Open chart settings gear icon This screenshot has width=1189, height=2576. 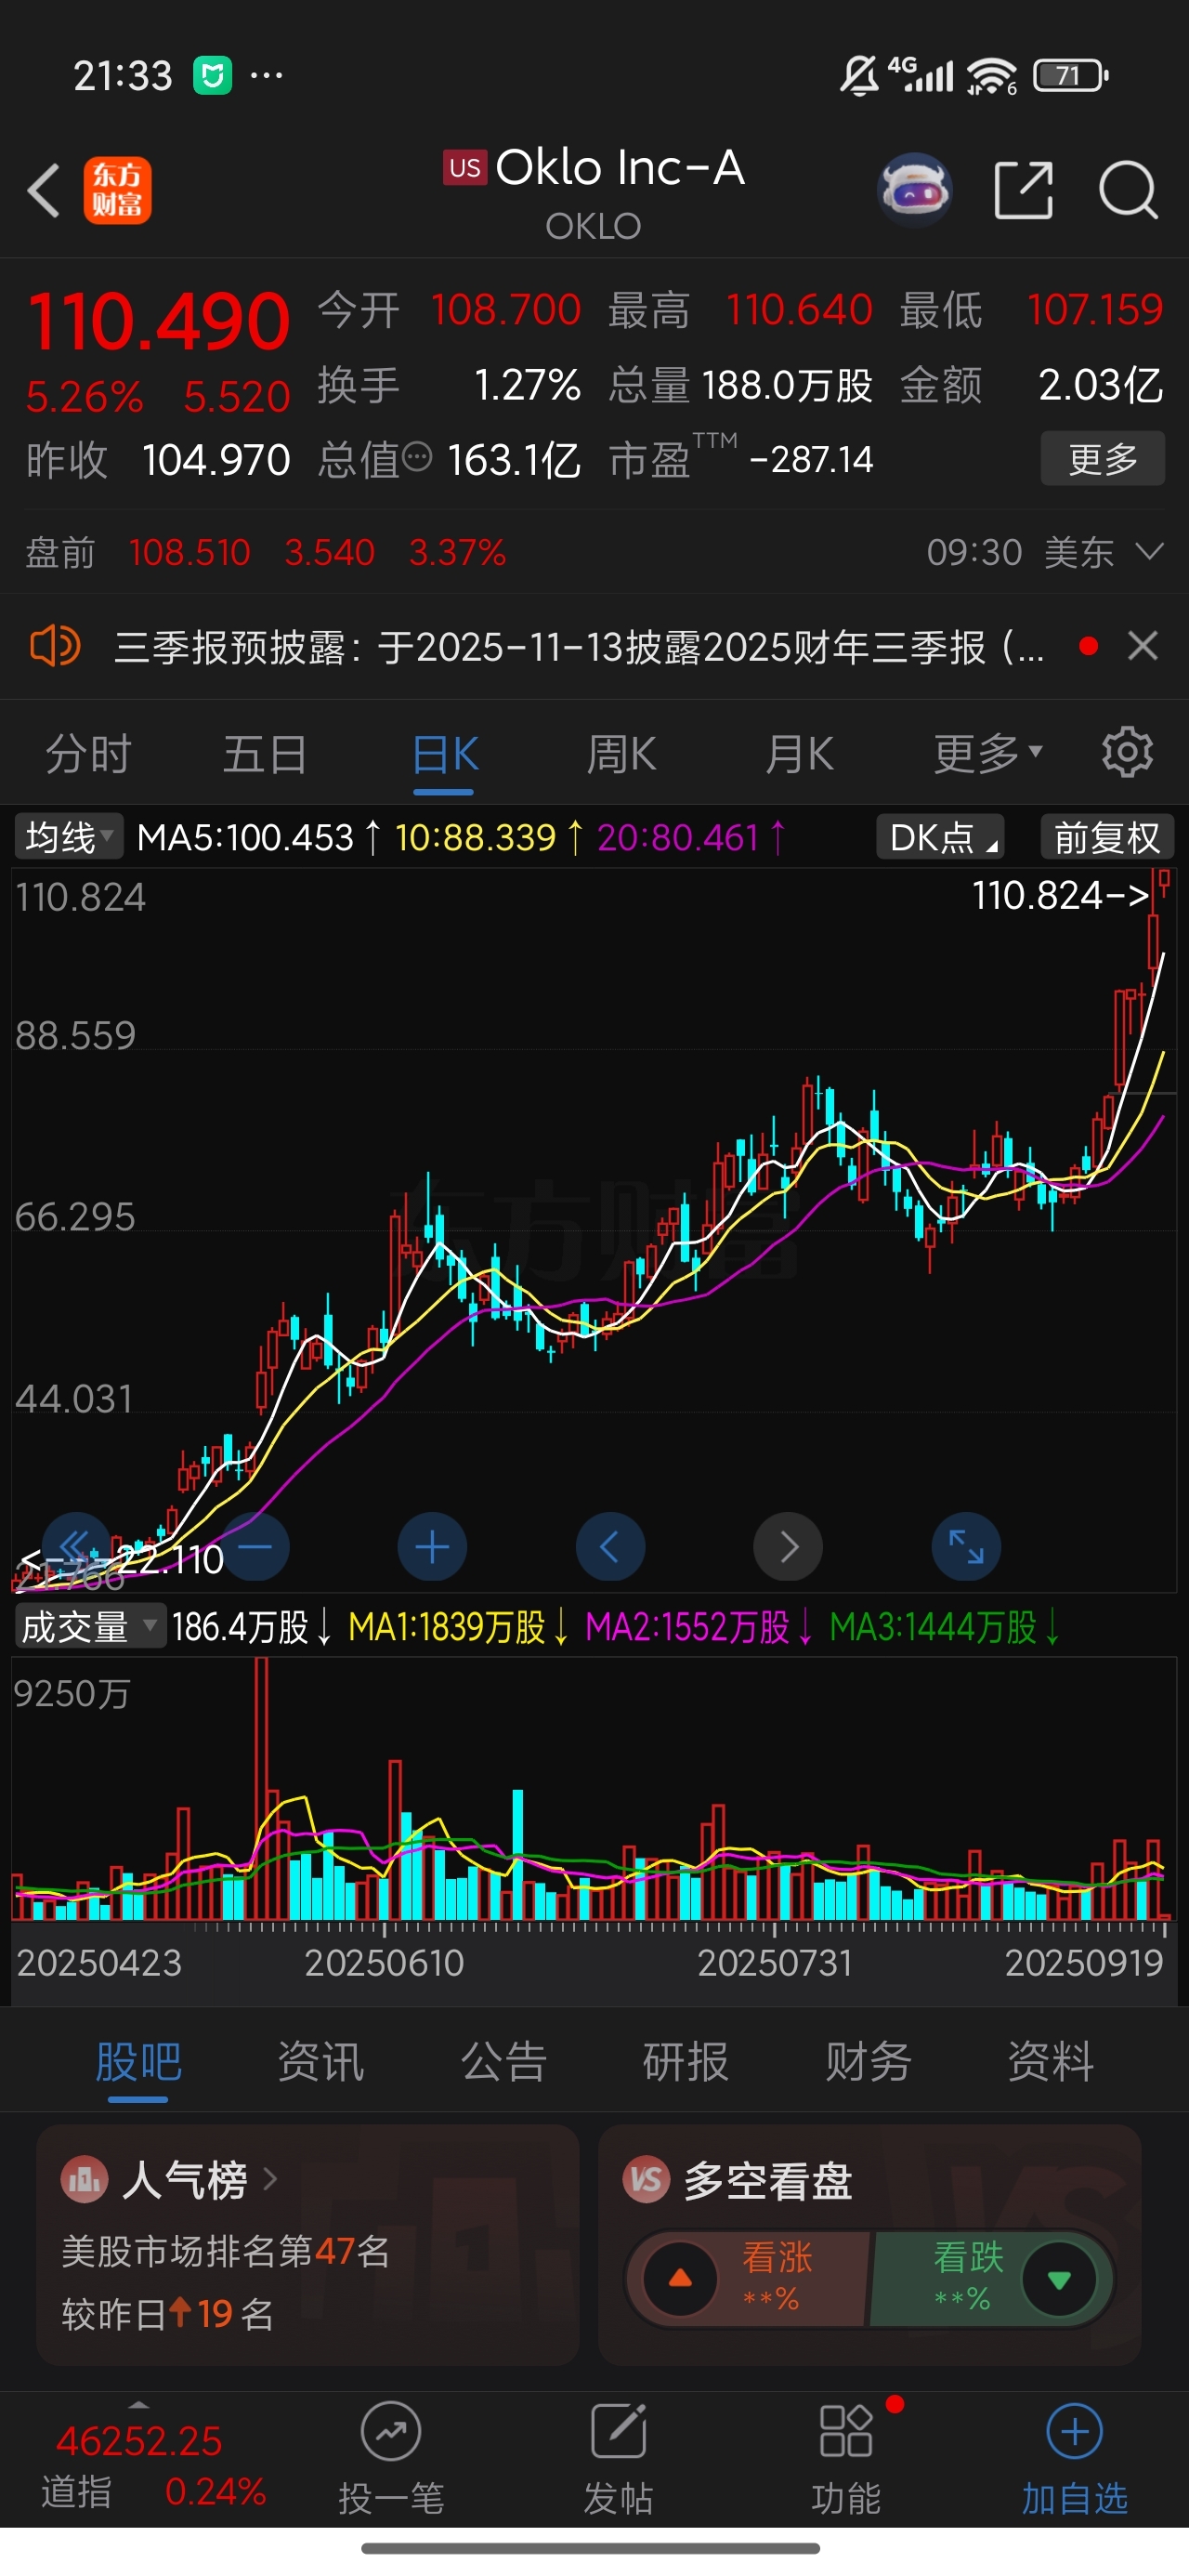tap(1127, 752)
